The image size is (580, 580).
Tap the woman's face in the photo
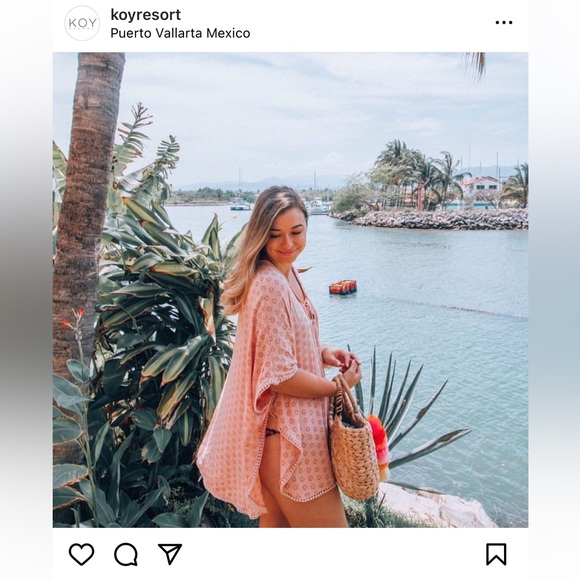coord(286,236)
